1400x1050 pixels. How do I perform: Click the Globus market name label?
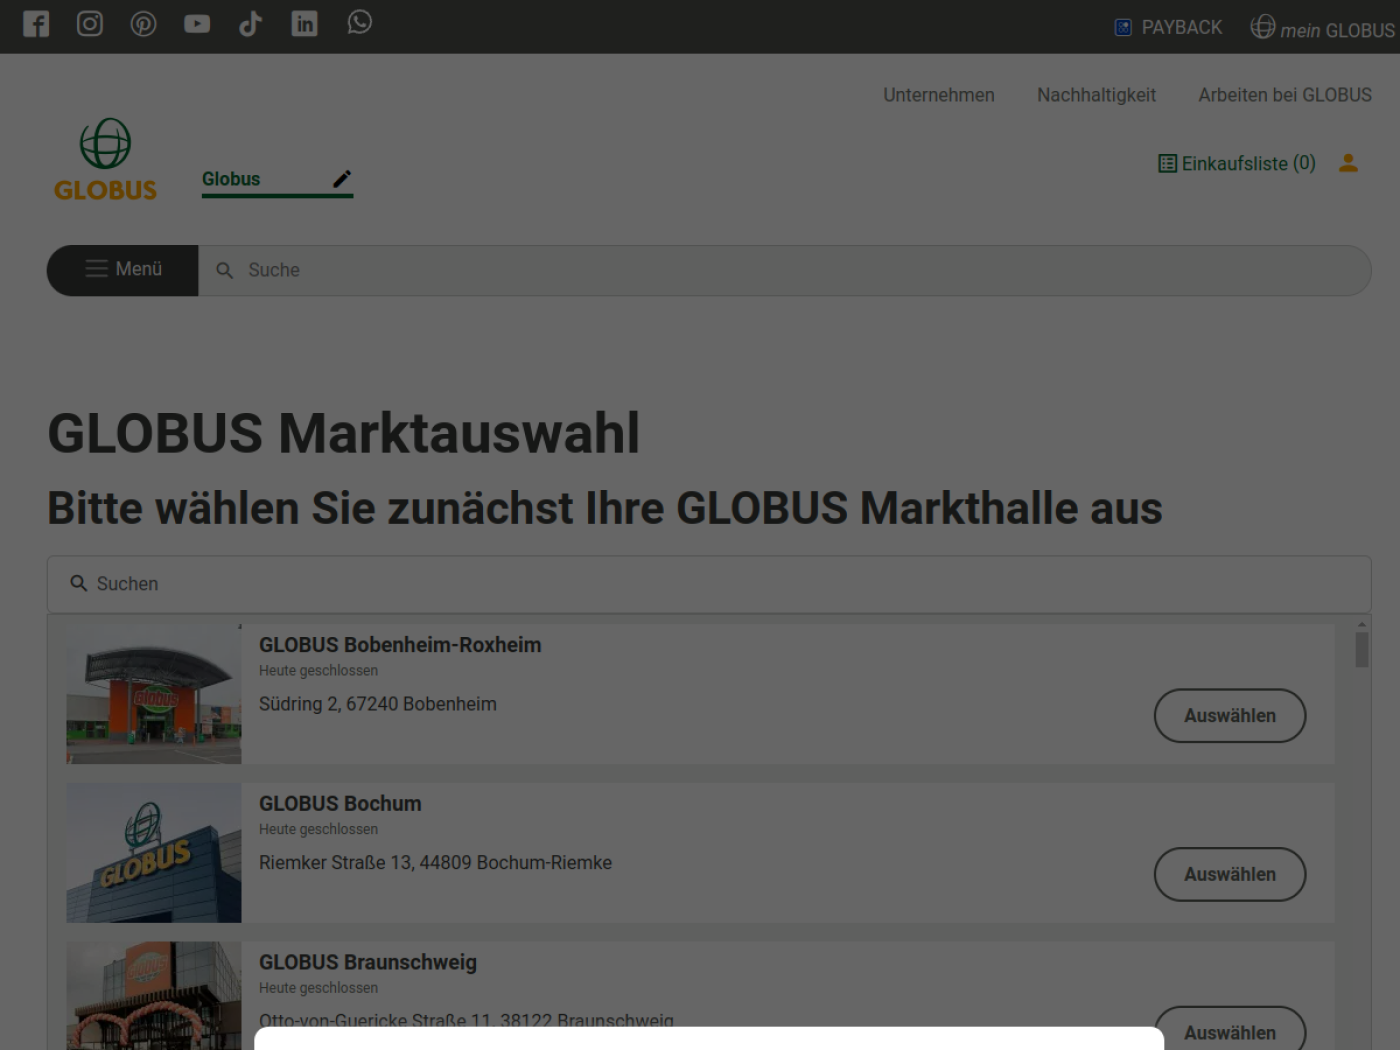tap(231, 179)
